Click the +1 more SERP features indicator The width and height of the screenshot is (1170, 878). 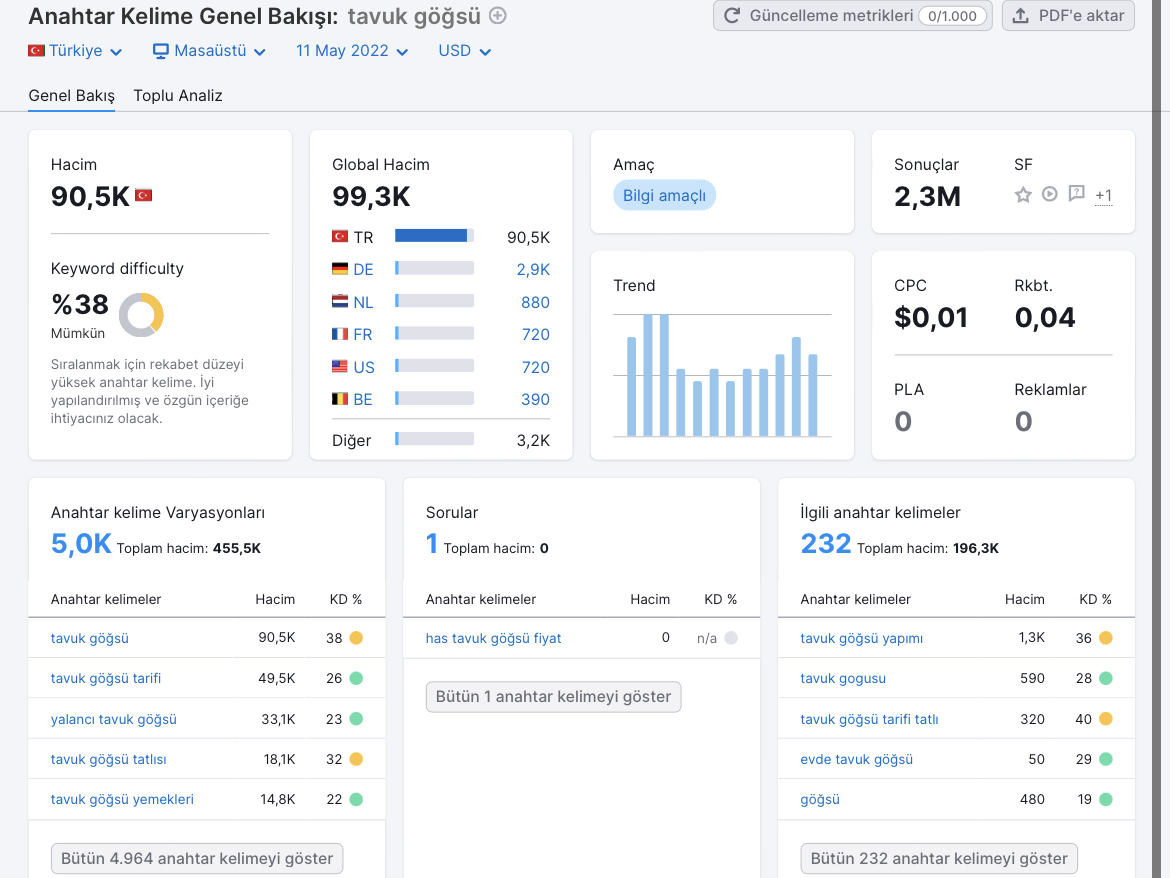1104,195
